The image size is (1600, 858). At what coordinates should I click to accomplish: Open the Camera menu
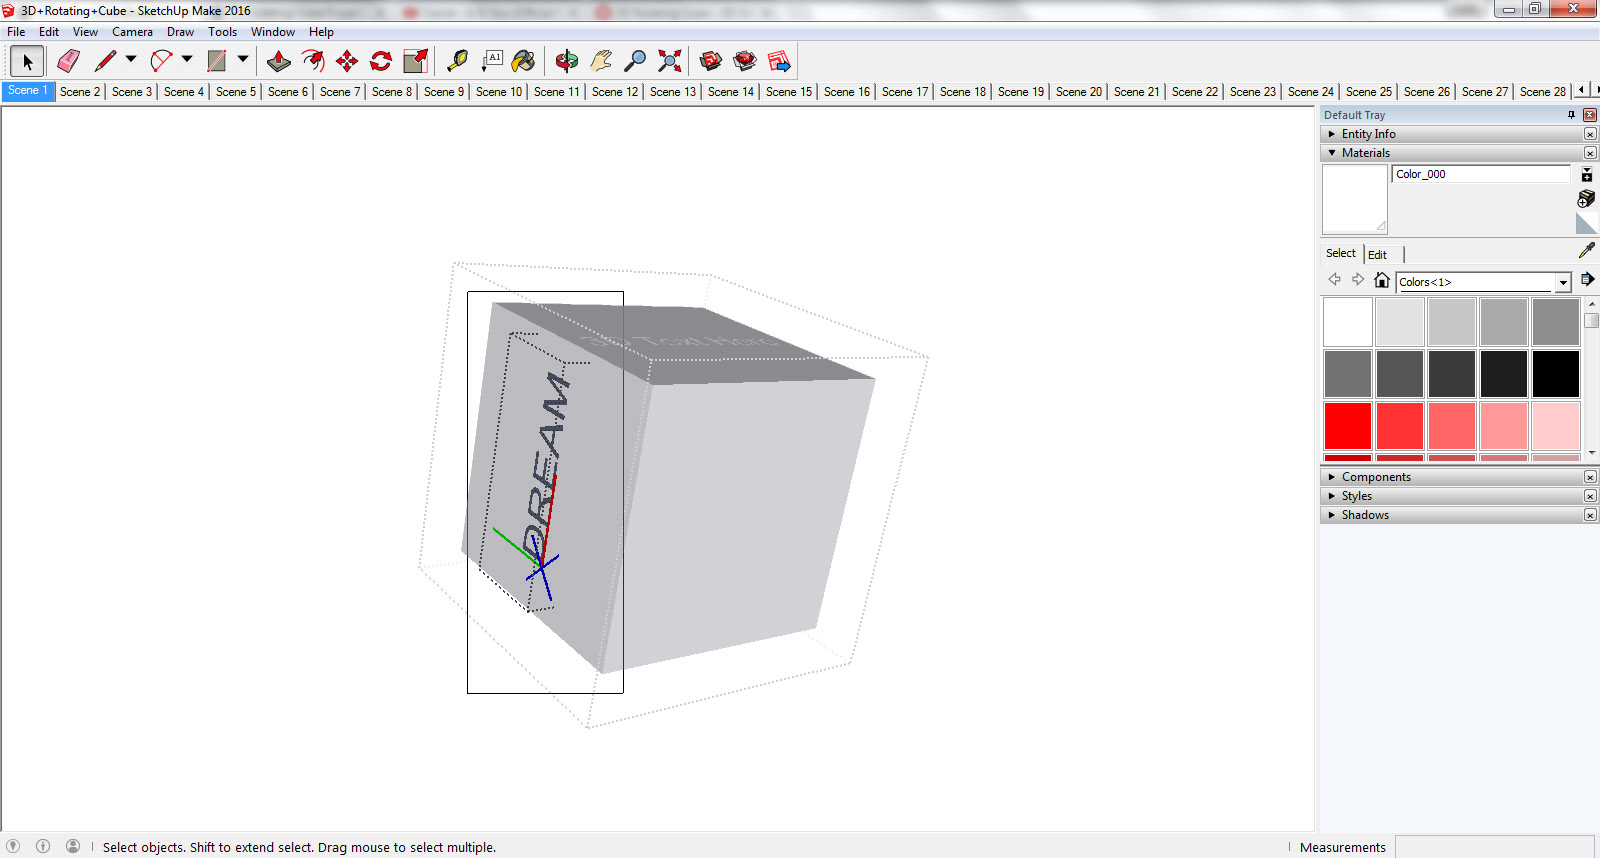[x=132, y=32]
